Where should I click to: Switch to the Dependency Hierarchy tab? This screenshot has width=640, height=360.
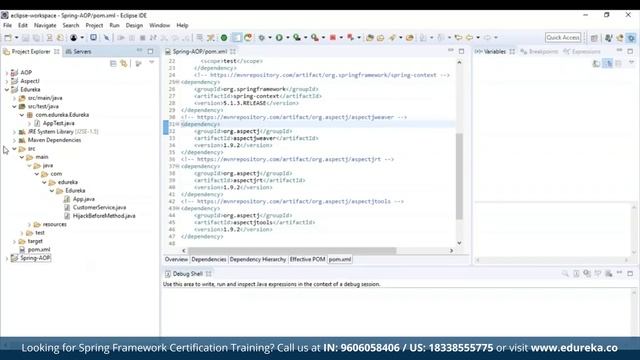pyautogui.click(x=258, y=260)
